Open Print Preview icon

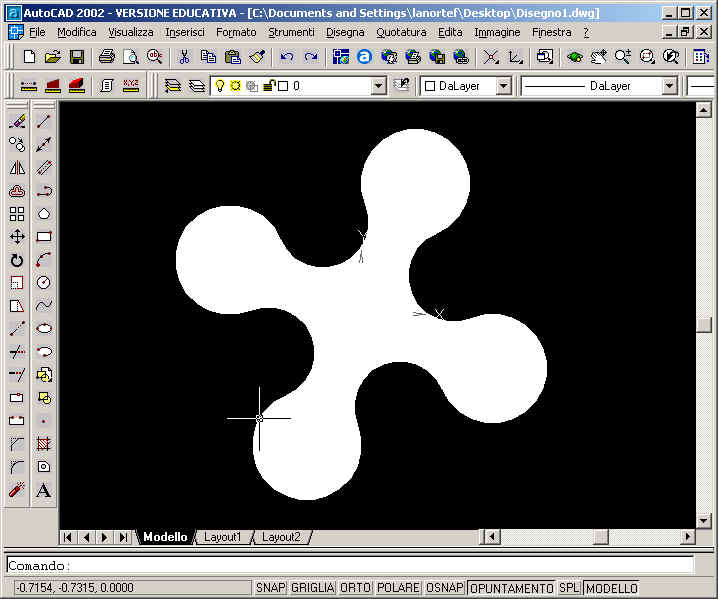131,57
